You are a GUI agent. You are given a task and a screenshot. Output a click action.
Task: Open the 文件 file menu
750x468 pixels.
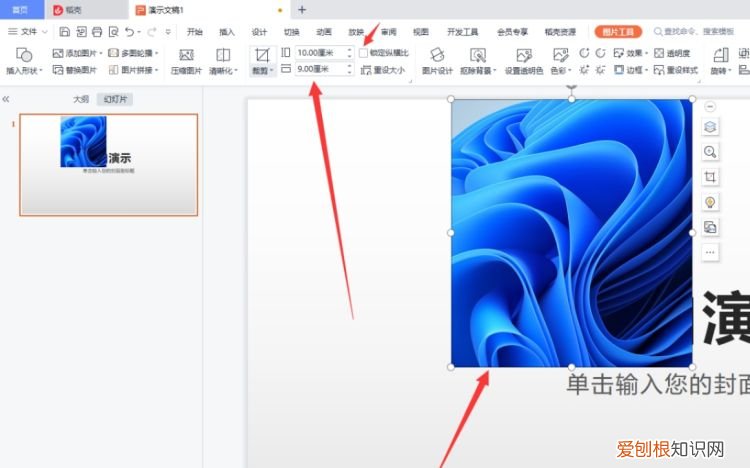coord(29,32)
